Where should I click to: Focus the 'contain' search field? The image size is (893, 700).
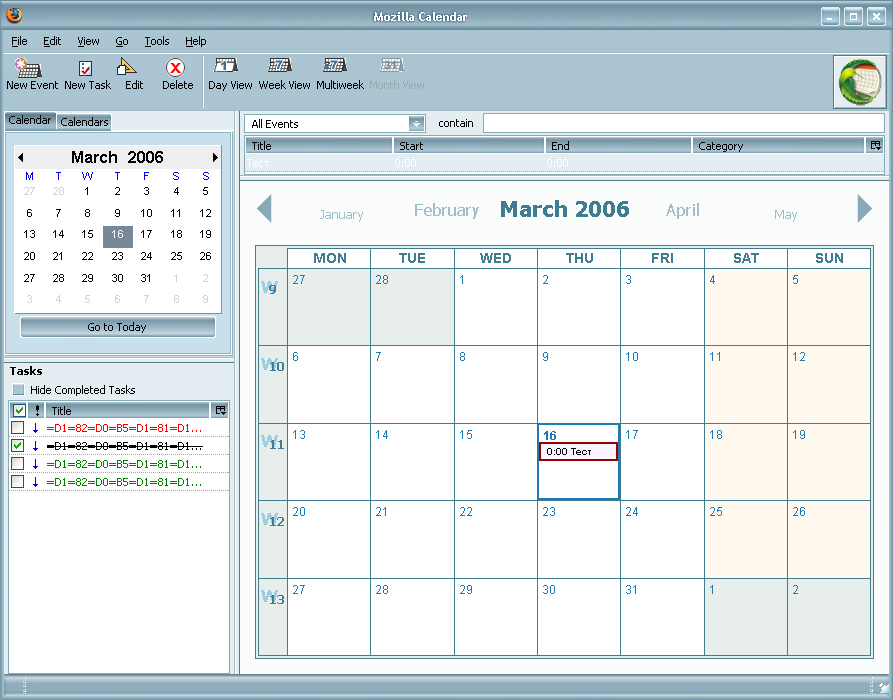coord(683,123)
